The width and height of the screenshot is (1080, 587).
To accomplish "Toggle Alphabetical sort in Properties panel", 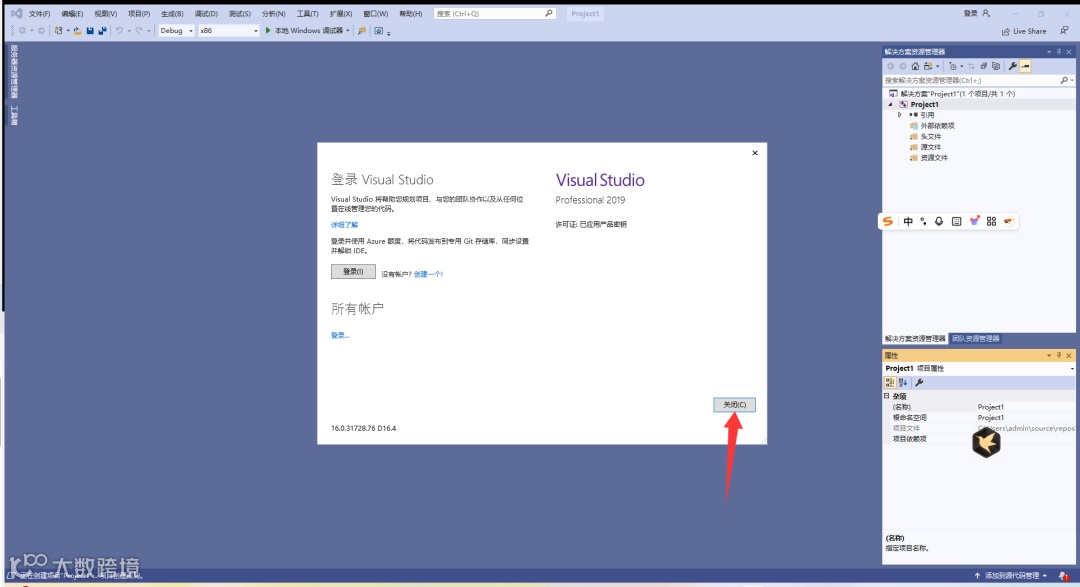I will point(903,382).
